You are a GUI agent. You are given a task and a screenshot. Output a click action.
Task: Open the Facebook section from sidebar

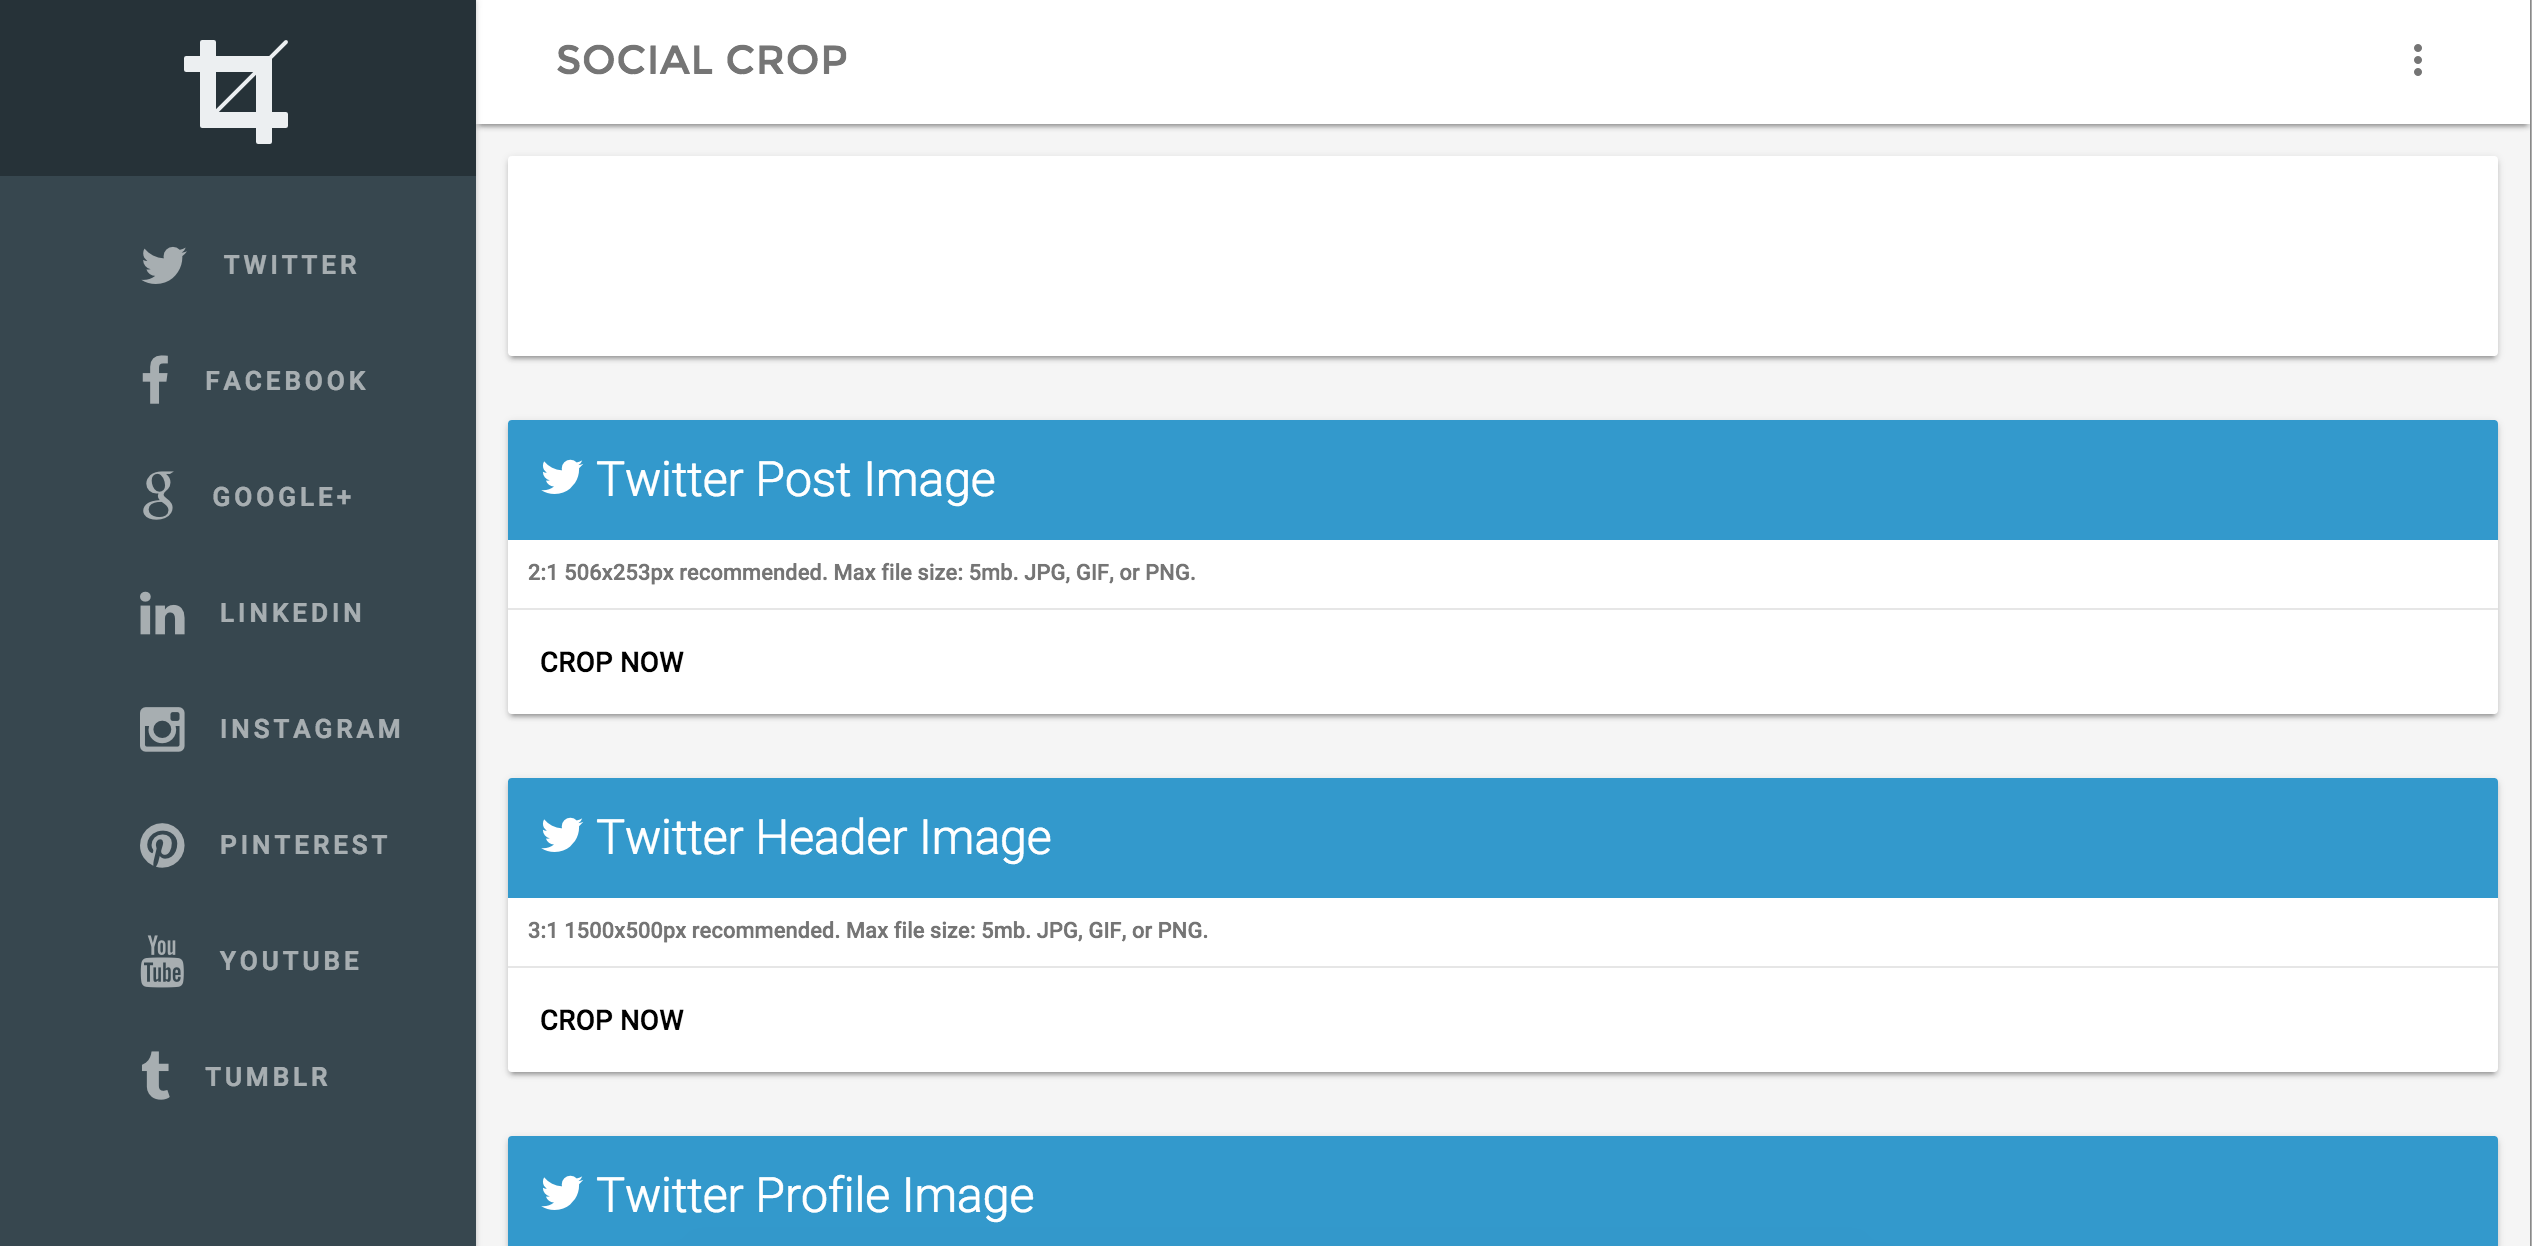(x=285, y=381)
